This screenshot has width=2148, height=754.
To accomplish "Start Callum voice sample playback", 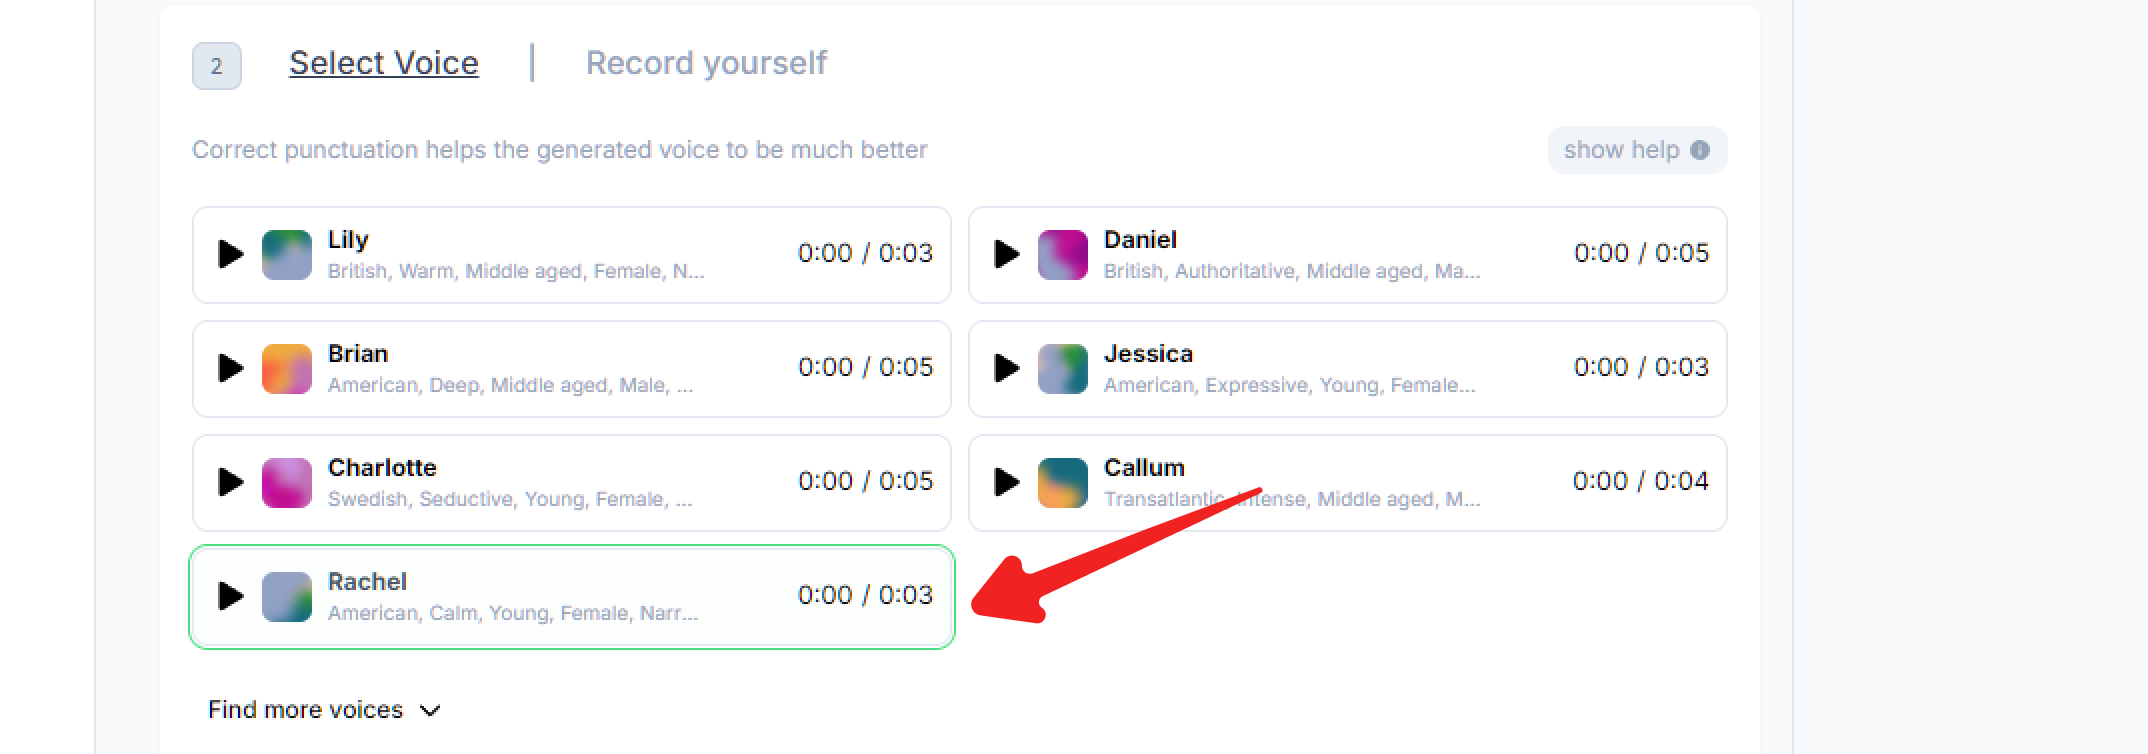I will pos(1007,482).
